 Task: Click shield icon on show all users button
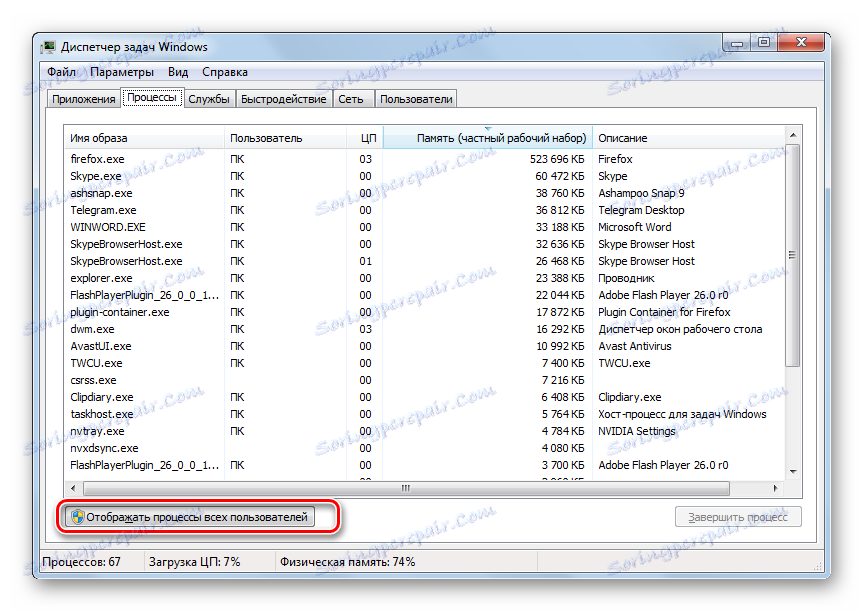pos(78,517)
